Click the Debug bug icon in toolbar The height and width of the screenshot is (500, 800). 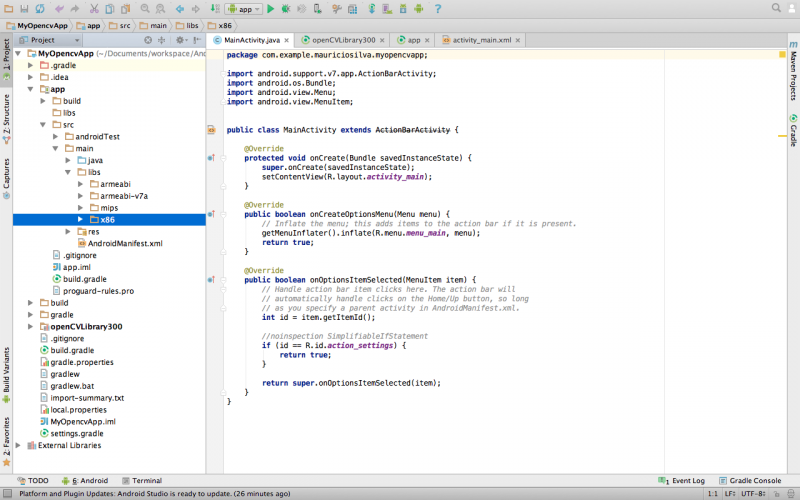click(286, 8)
